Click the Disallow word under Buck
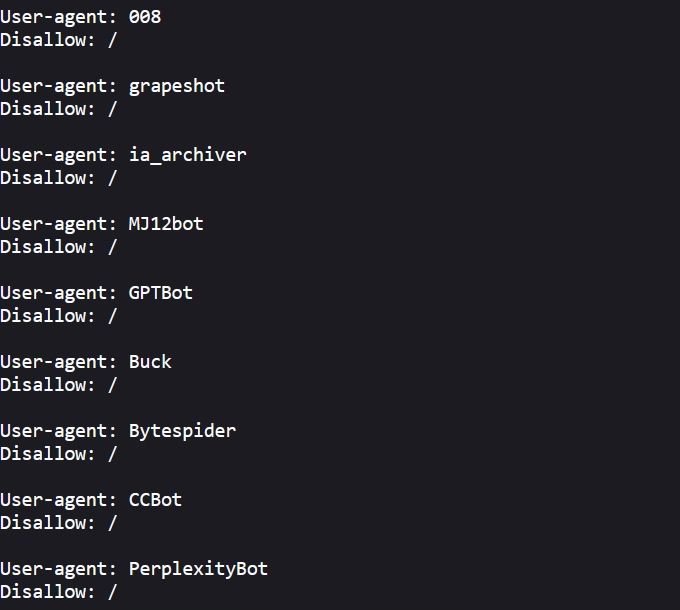 tap(43, 385)
